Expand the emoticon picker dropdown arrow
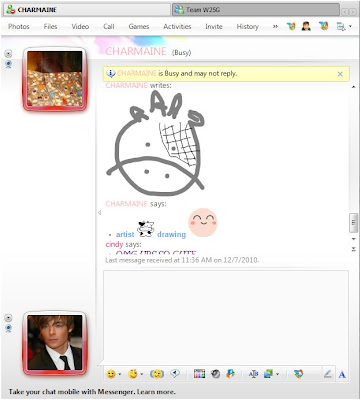This screenshot has height=400, width=361. click(120, 374)
